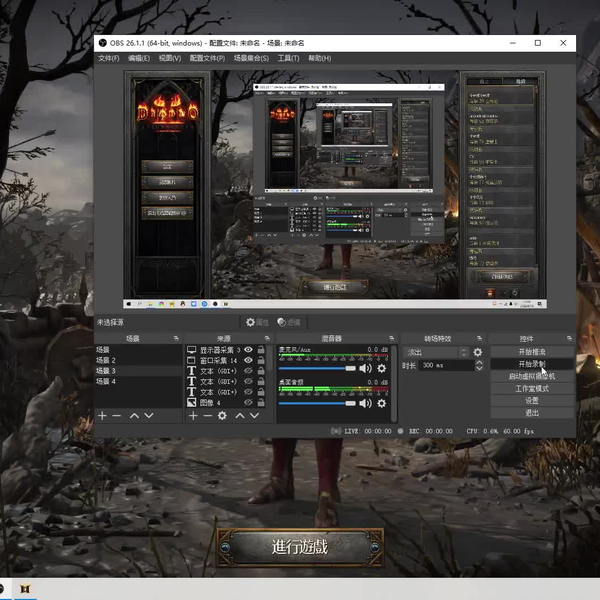
Task: Add a new source with the plus icon
Action: tap(193, 416)
